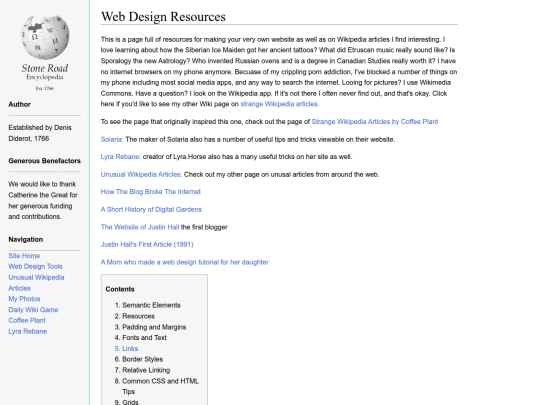Screen dimensions: 540x405
Task: Click the Author sidebar heading
Action: (x=19, y=104)
